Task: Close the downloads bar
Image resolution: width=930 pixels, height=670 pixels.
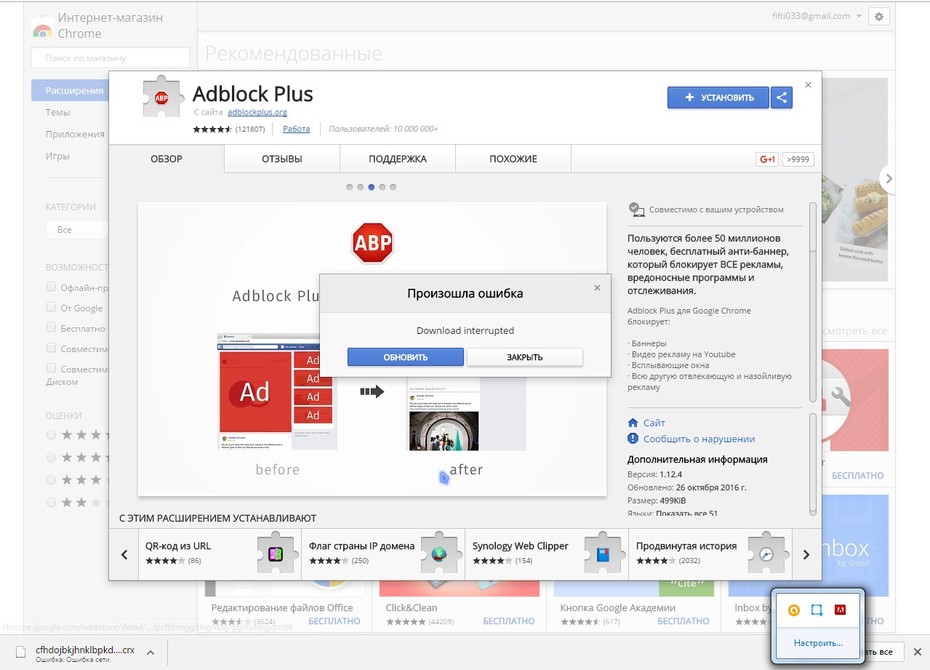Action: [917, 652]
